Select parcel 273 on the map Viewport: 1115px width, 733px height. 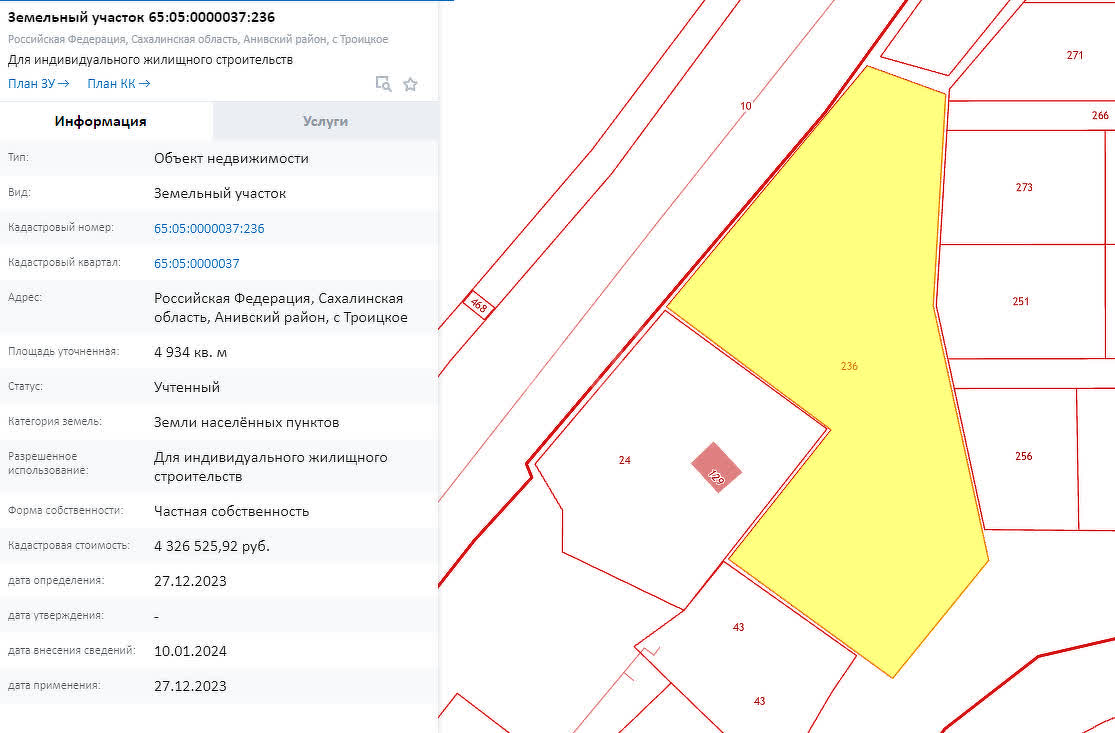pos(1022,186)
